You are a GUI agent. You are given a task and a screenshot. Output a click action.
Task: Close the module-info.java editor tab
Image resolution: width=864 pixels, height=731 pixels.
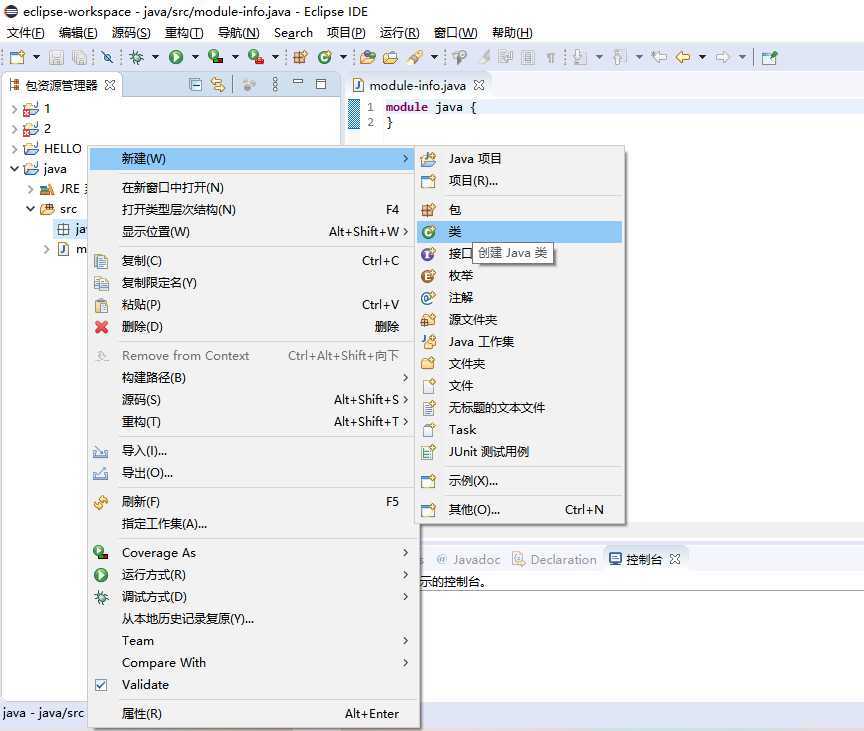pos(479,85)
